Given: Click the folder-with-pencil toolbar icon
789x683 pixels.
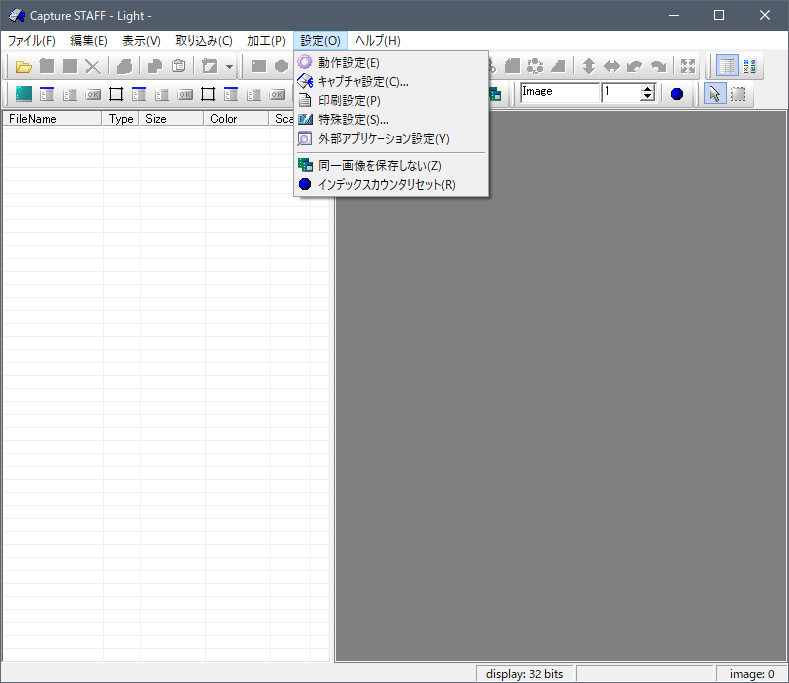Looking at the screenshot, I should pyautogui.click(x=209, y=66).
